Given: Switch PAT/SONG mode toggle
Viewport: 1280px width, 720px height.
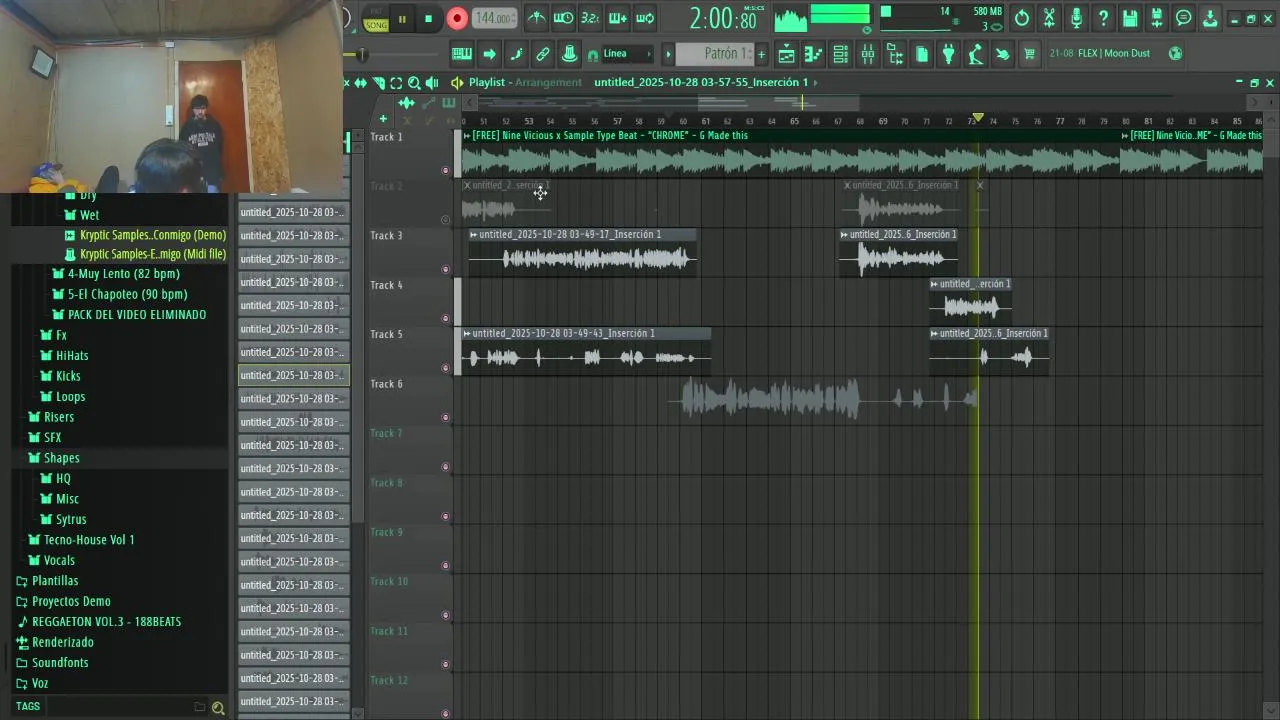Looking at the screenshot, I should coord(376,19).
